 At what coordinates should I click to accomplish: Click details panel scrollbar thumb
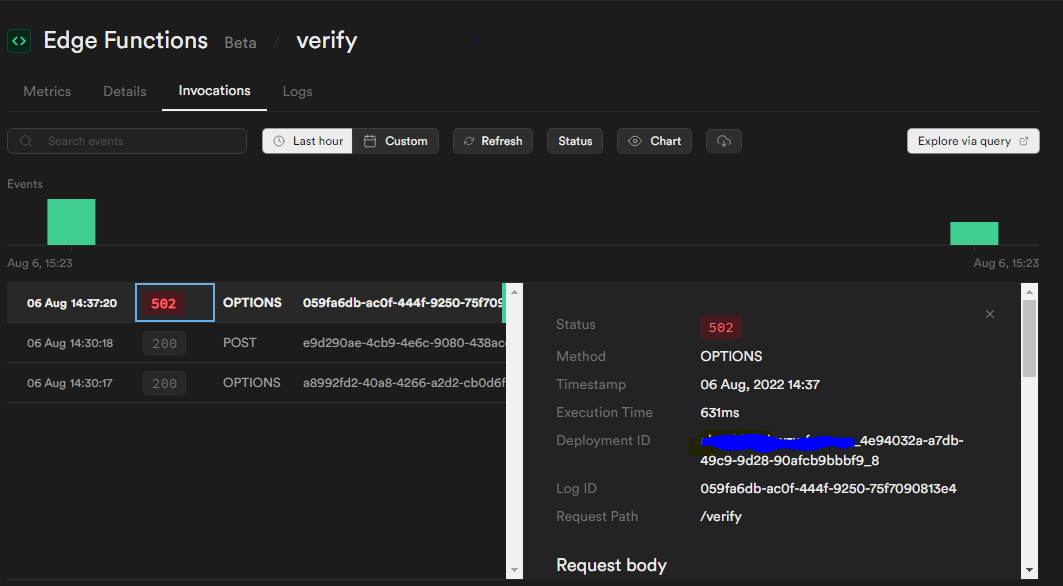pos(1029,338)
